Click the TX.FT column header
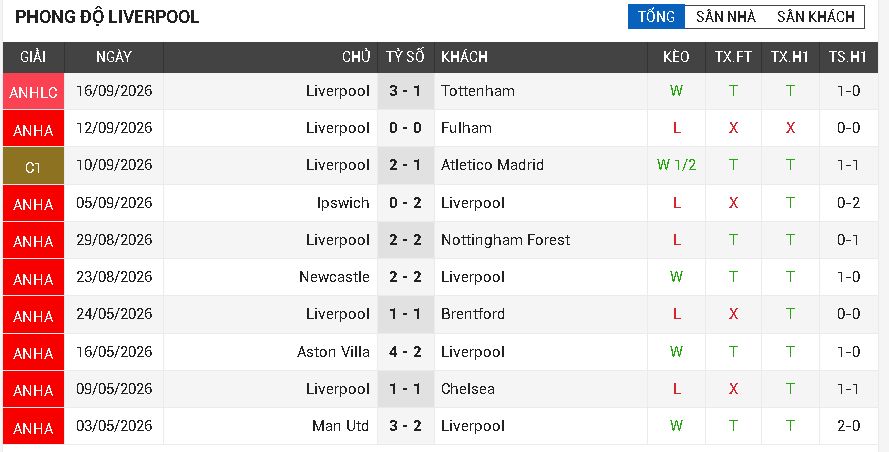The image size is (889, 452). (733, 57)
